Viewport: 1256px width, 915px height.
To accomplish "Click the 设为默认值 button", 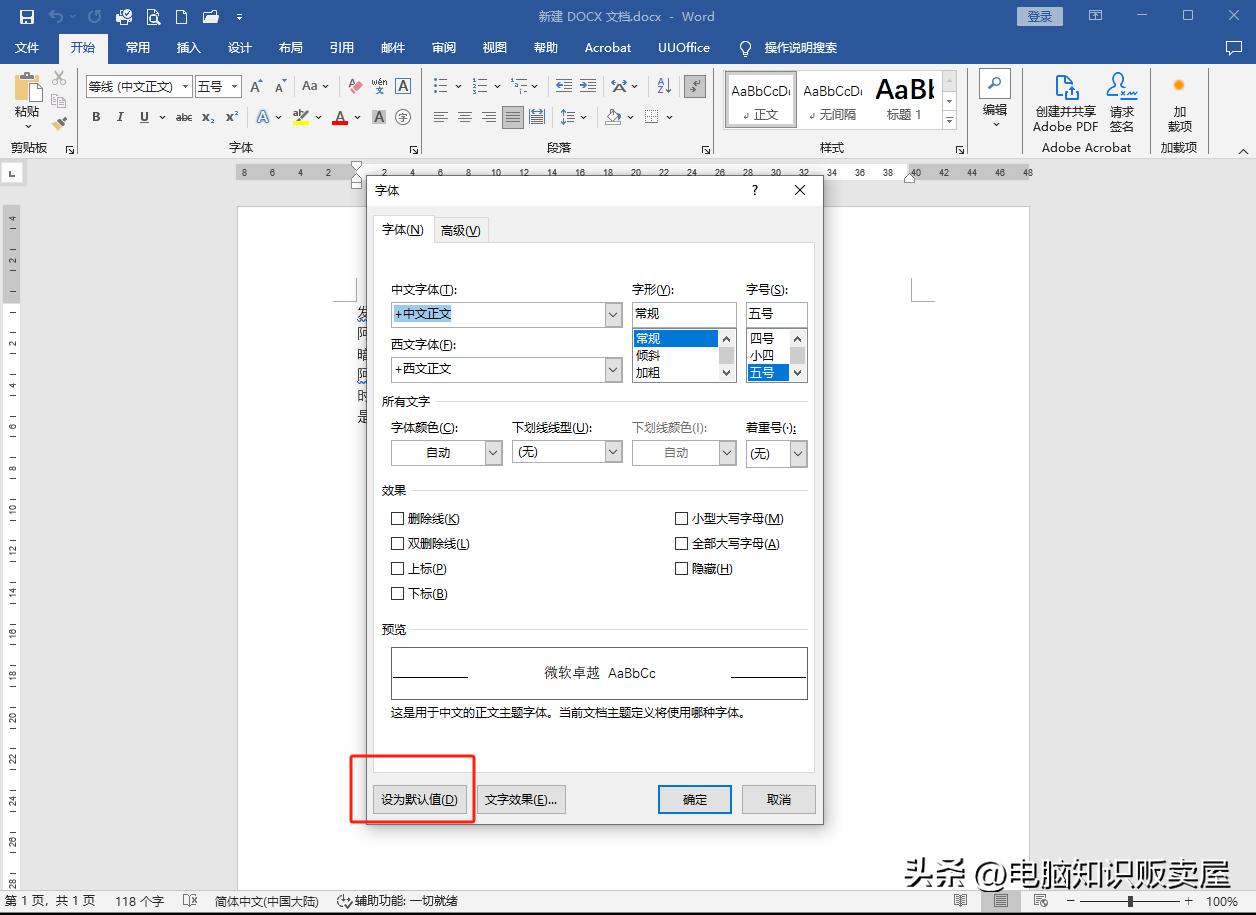I will (x=419, y=799).
